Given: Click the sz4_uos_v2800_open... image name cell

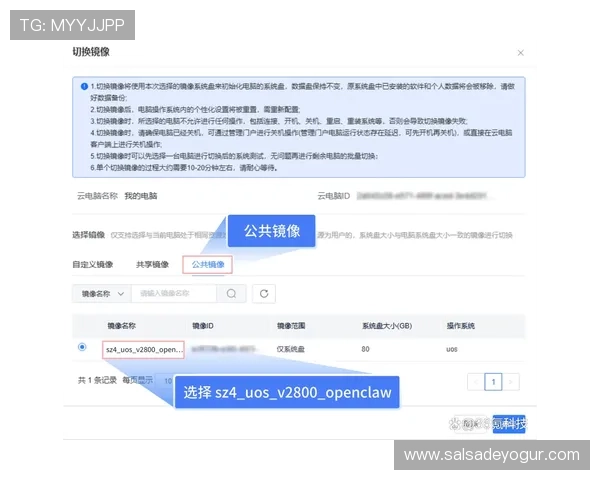Looking at the screenshot, I should (x=143, y=349).
